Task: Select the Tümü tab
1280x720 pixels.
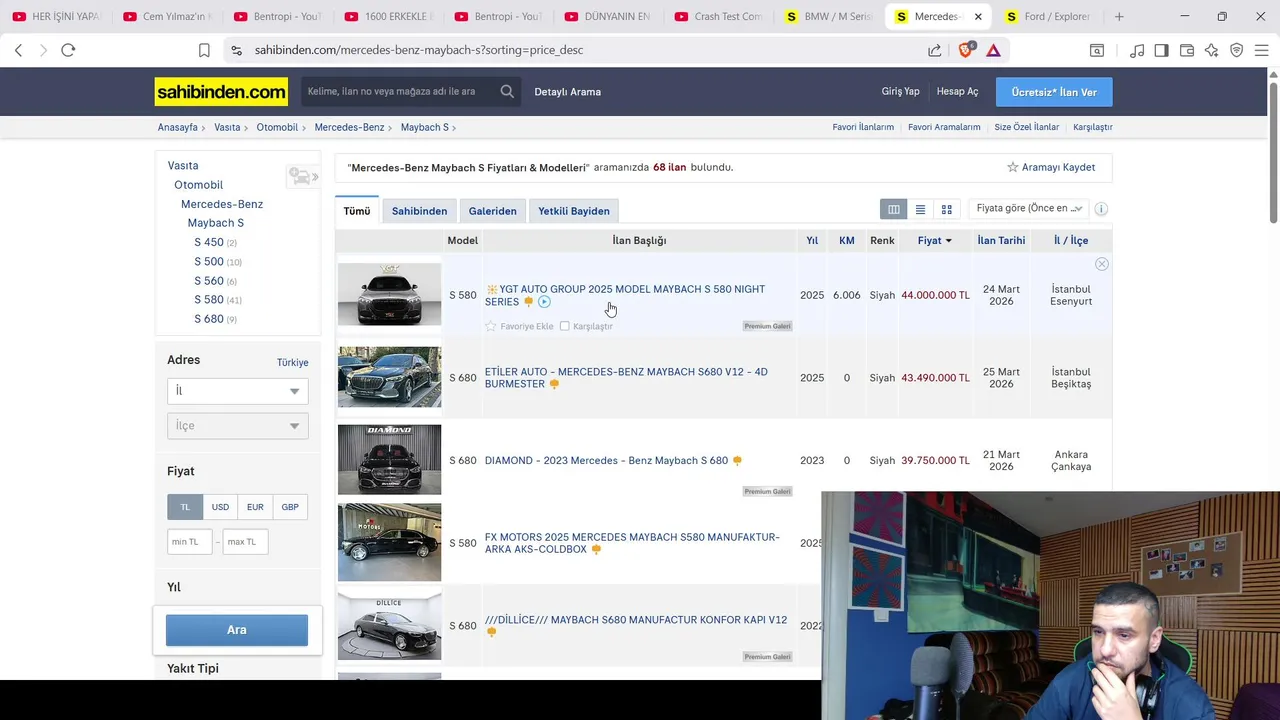Action: point(357,211)
